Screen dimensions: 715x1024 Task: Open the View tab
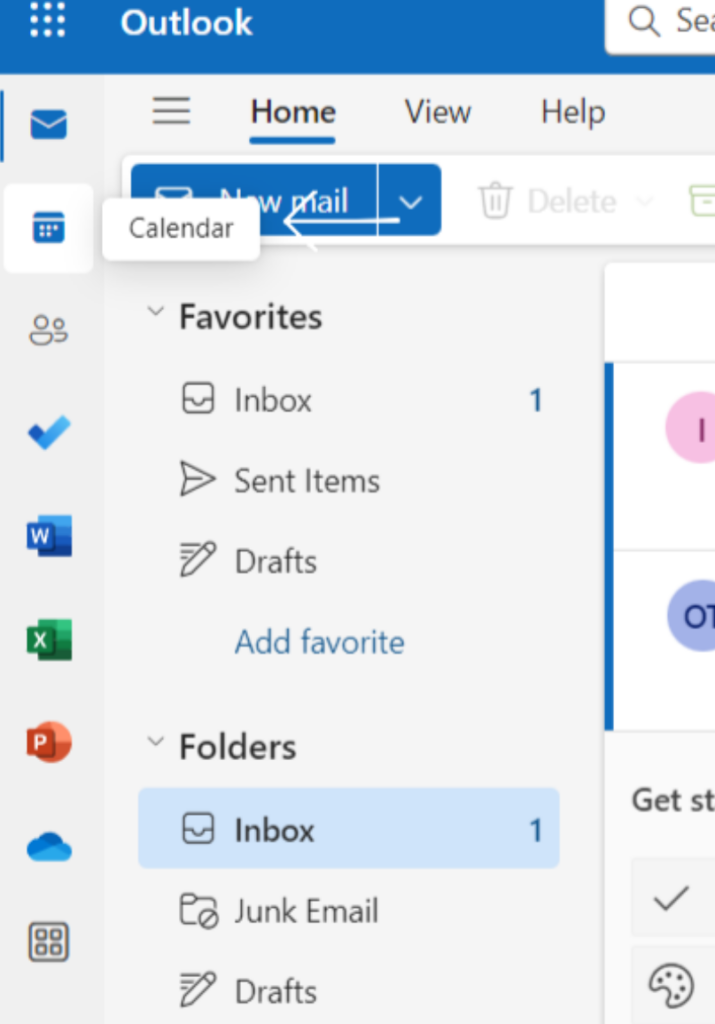pos(437,112)
